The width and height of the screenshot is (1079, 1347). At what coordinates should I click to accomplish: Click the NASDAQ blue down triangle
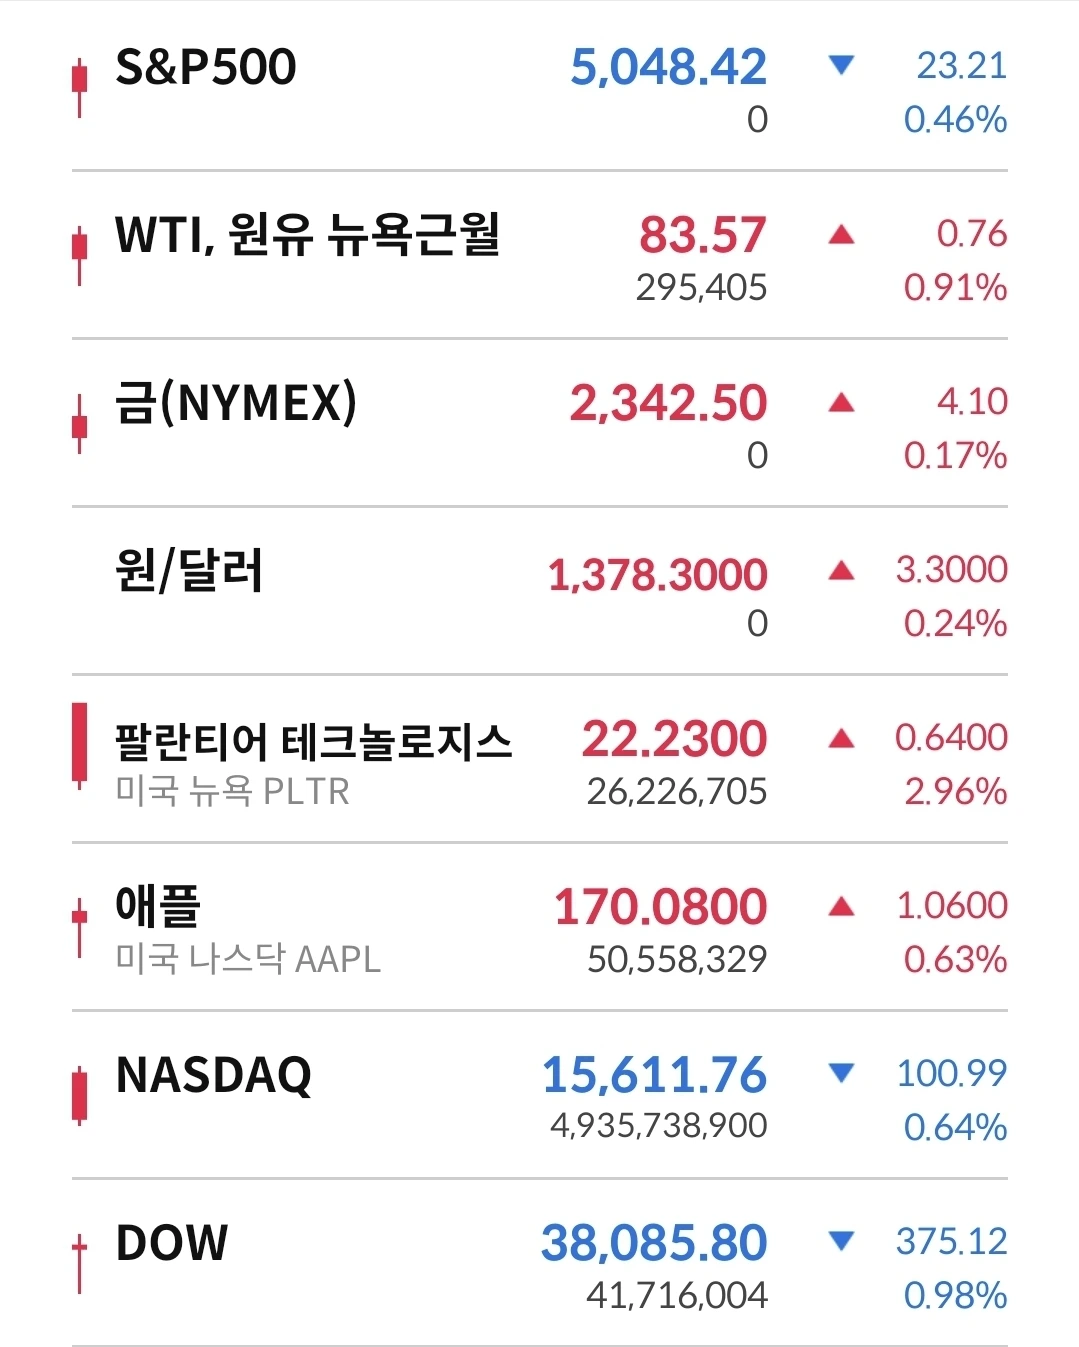tap(841, 1074)
